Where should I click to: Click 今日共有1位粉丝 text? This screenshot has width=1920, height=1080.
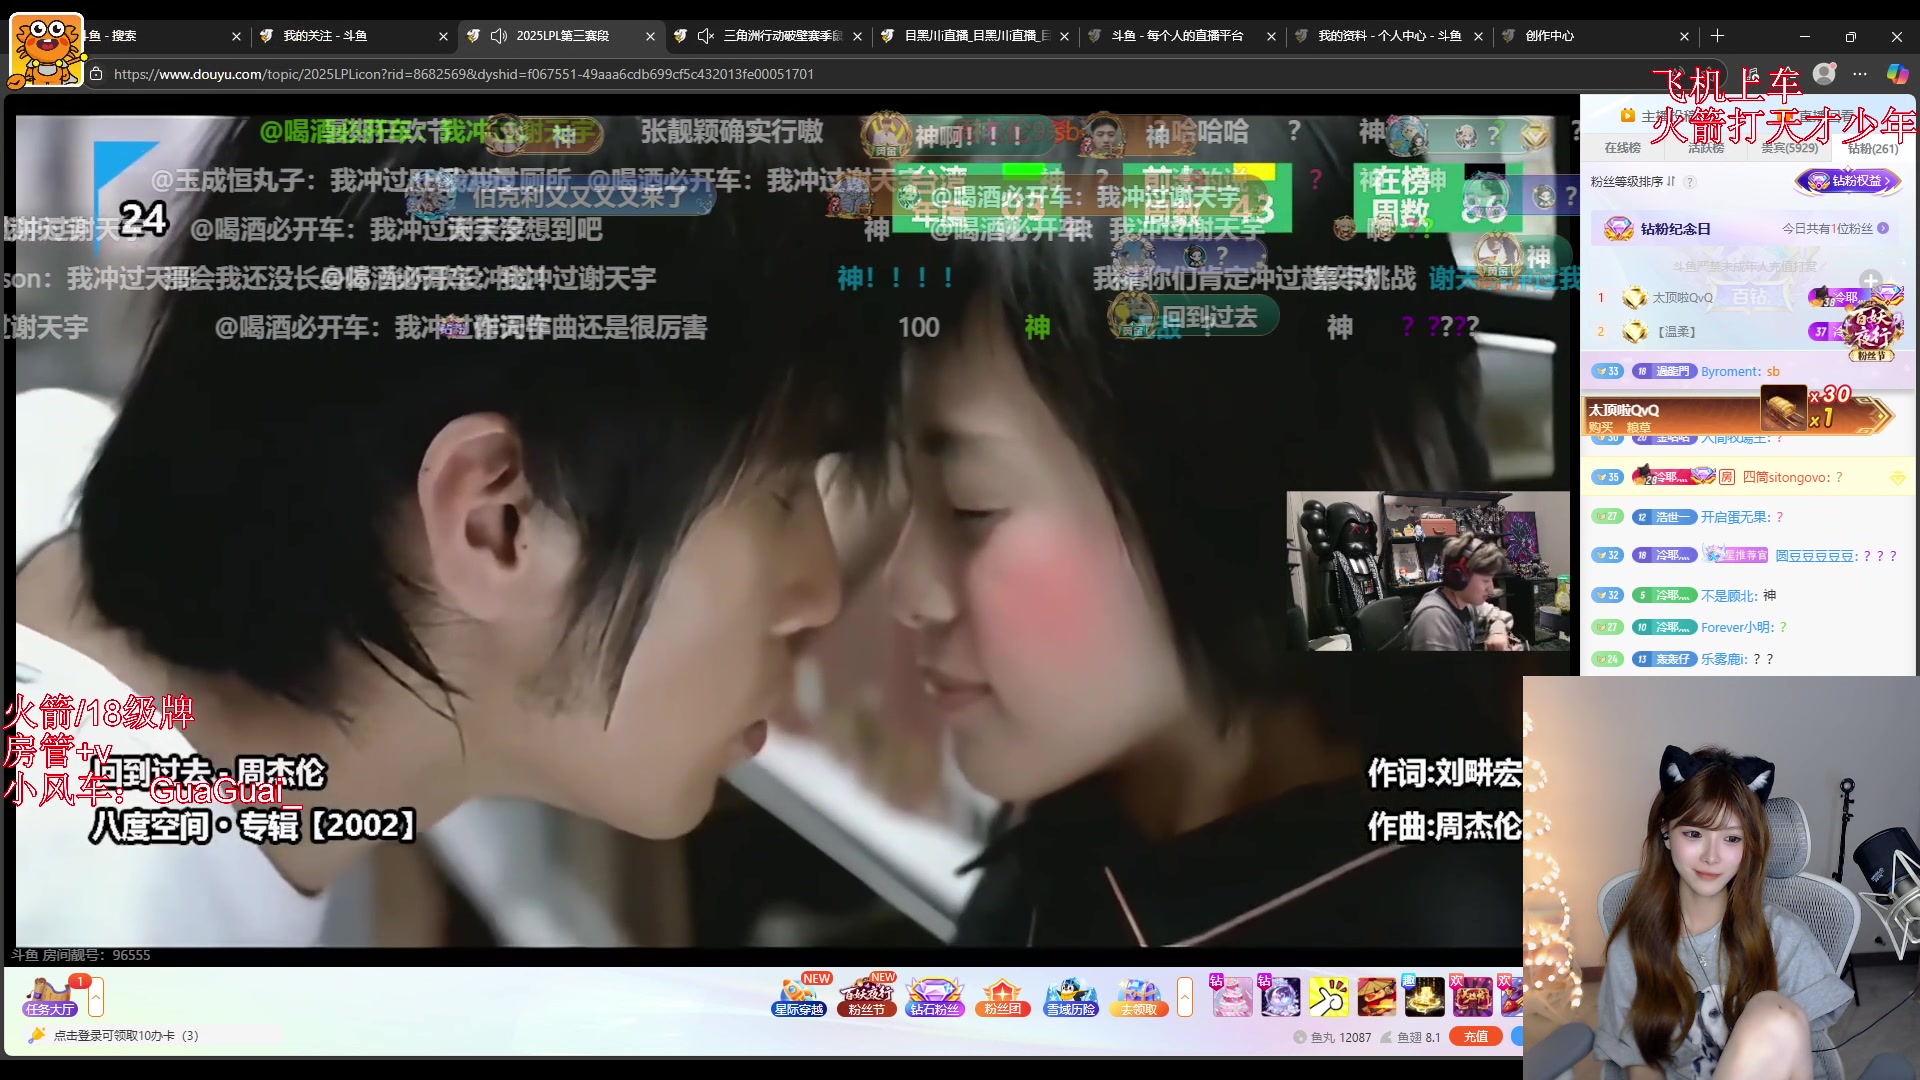(x=1827, y=229)
